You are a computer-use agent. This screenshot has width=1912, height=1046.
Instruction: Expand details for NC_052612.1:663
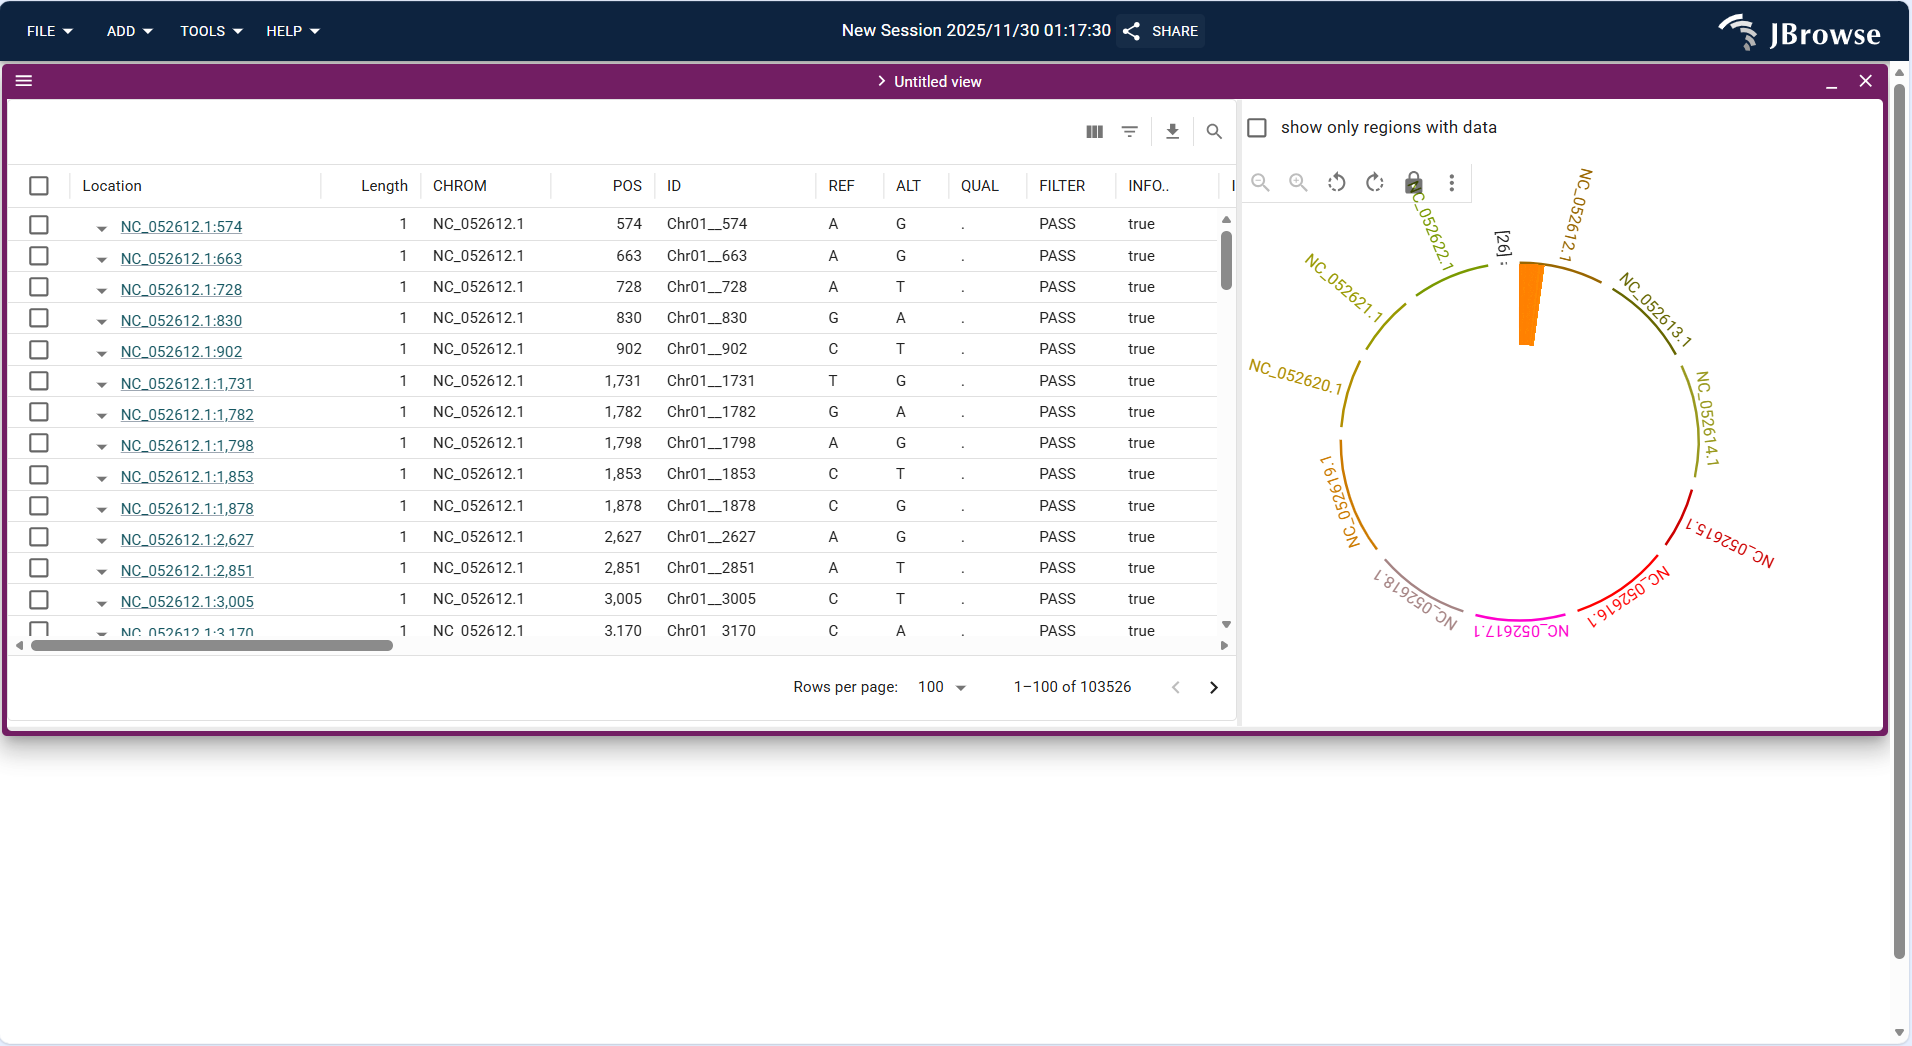click(101, 258)
